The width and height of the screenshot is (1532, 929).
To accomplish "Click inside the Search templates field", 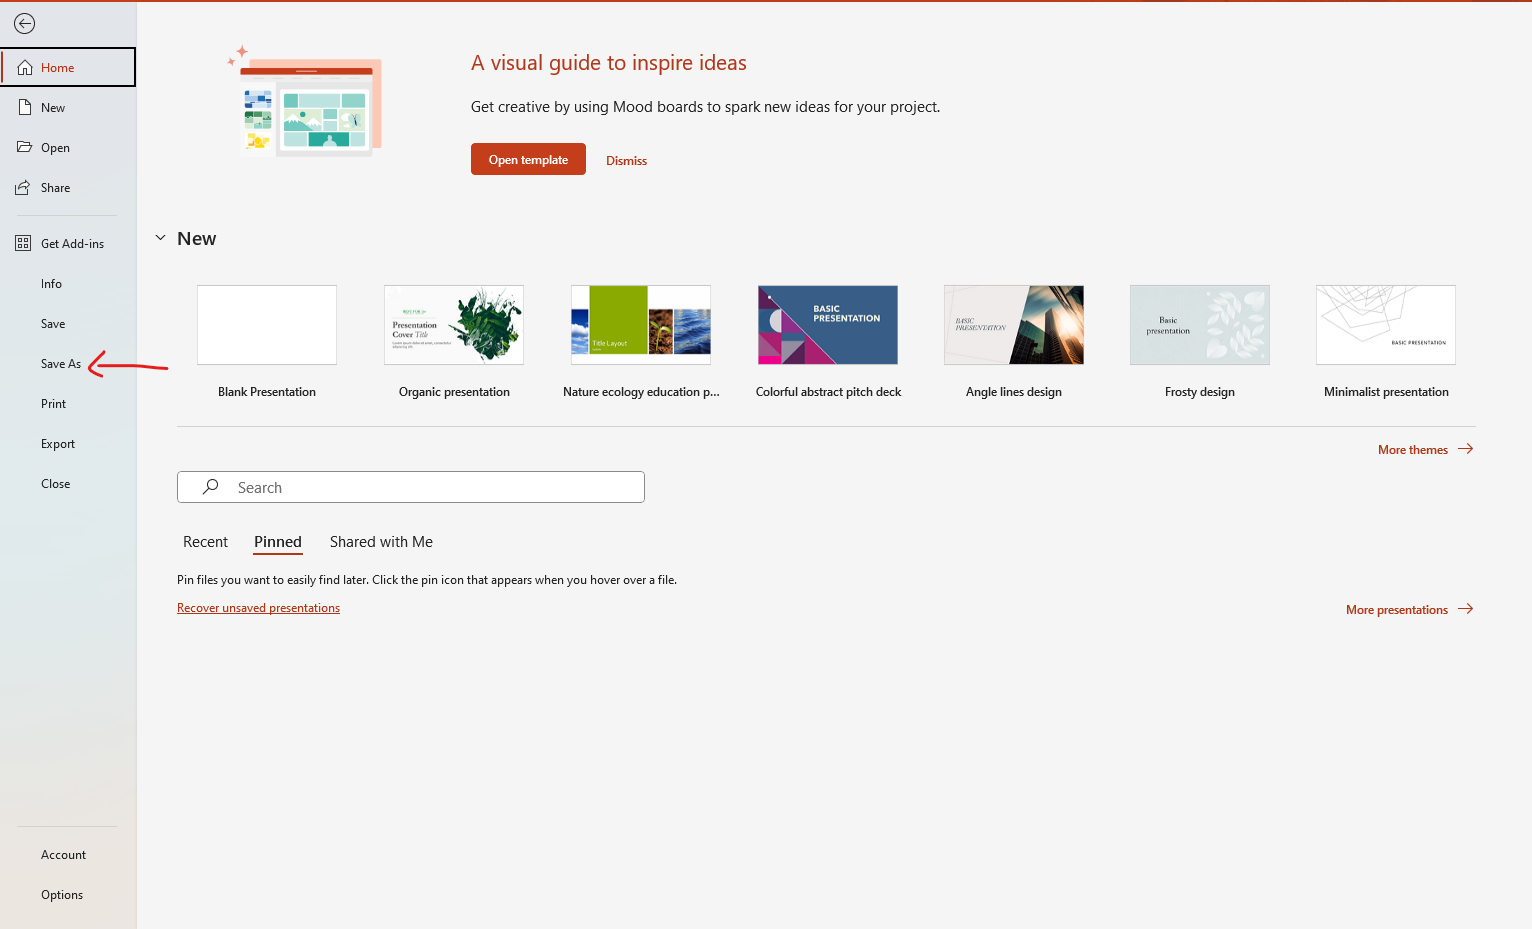I will point(420,487).
